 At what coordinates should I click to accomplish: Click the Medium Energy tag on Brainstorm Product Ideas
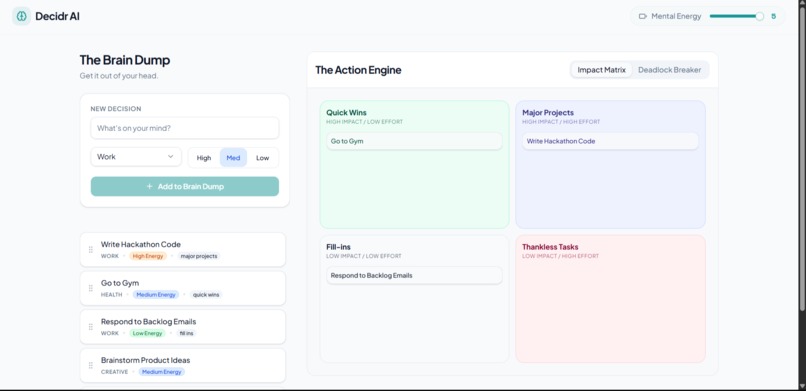coord(161,371)
